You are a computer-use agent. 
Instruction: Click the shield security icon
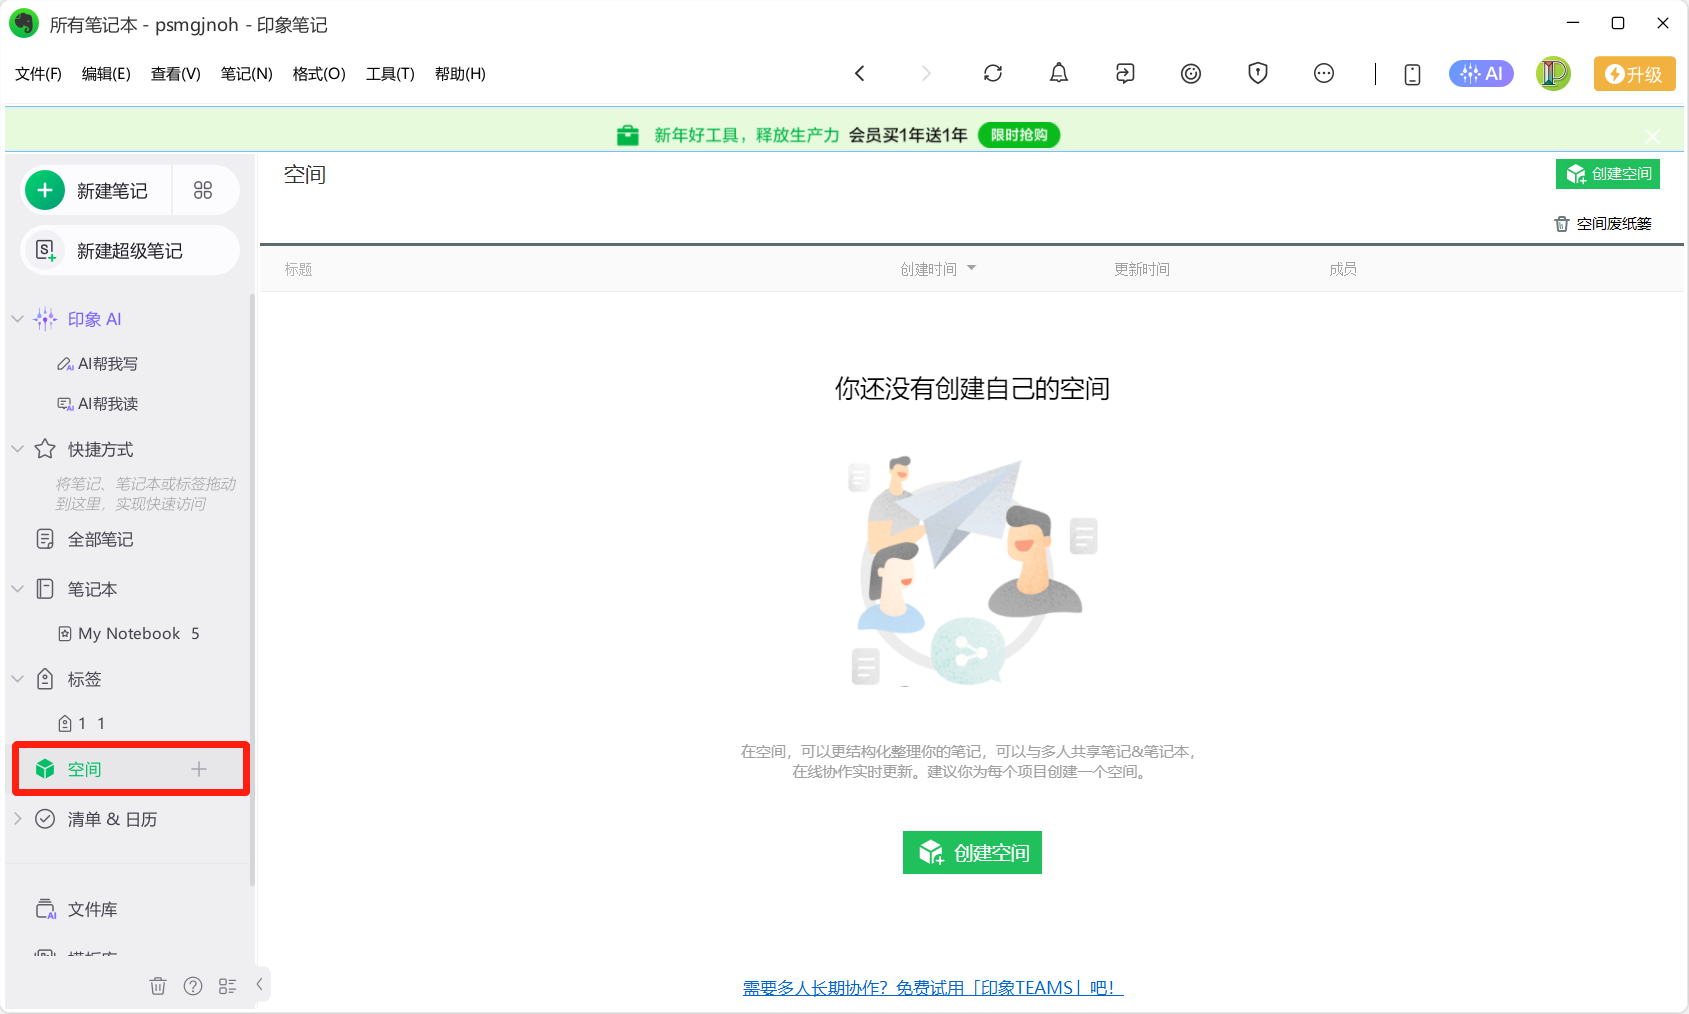pos(1258,73)
